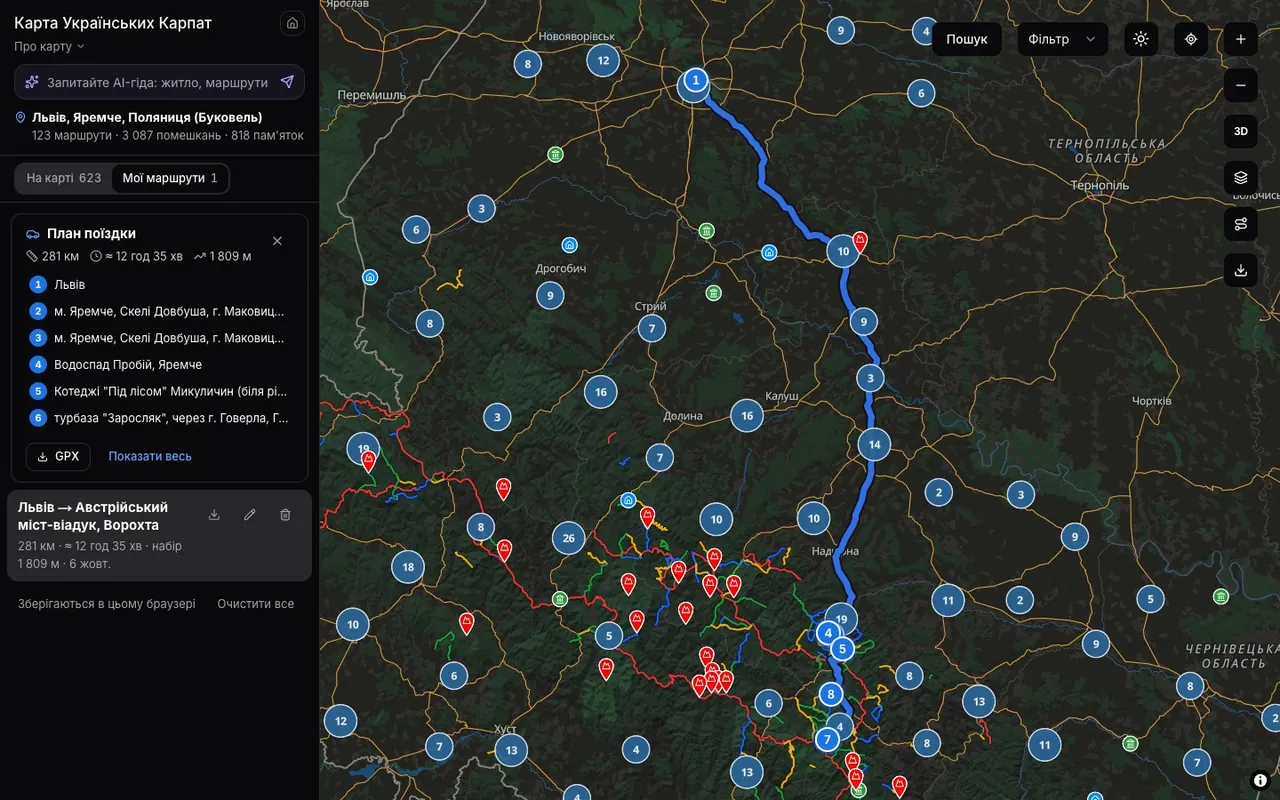Expand the Про карту dropdown
The image size is (1280, 800).
(x=50, y=46)
